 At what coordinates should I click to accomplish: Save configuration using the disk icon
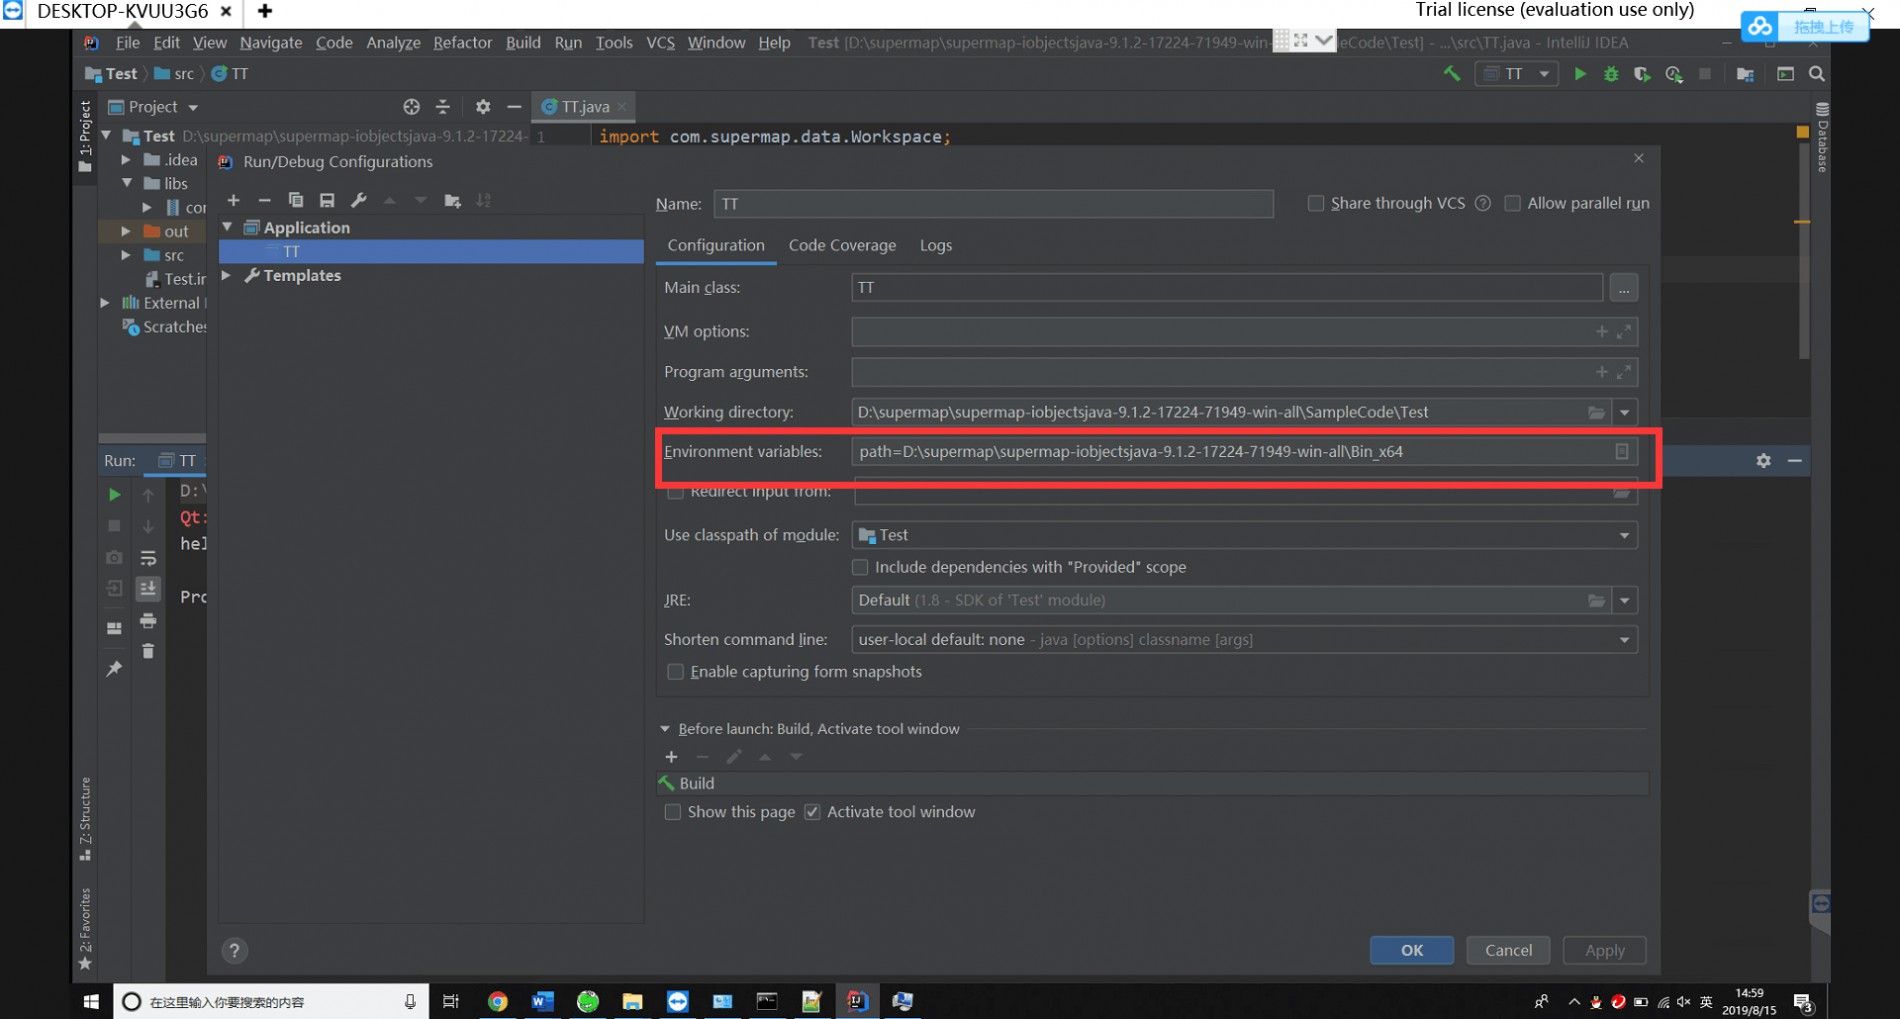[x=326, y=201]
